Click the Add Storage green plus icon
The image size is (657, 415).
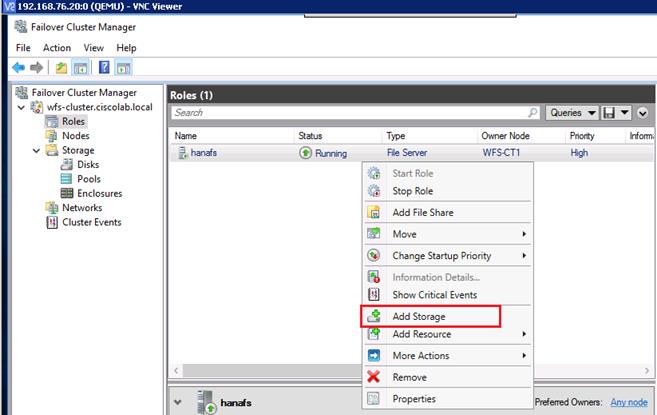click(373, 316)
